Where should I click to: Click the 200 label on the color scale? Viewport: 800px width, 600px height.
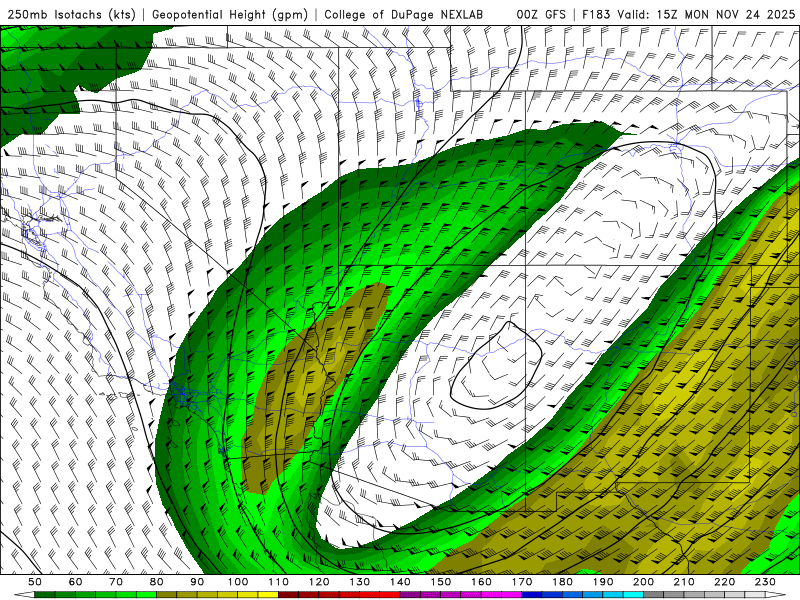[x=643, y=582]
